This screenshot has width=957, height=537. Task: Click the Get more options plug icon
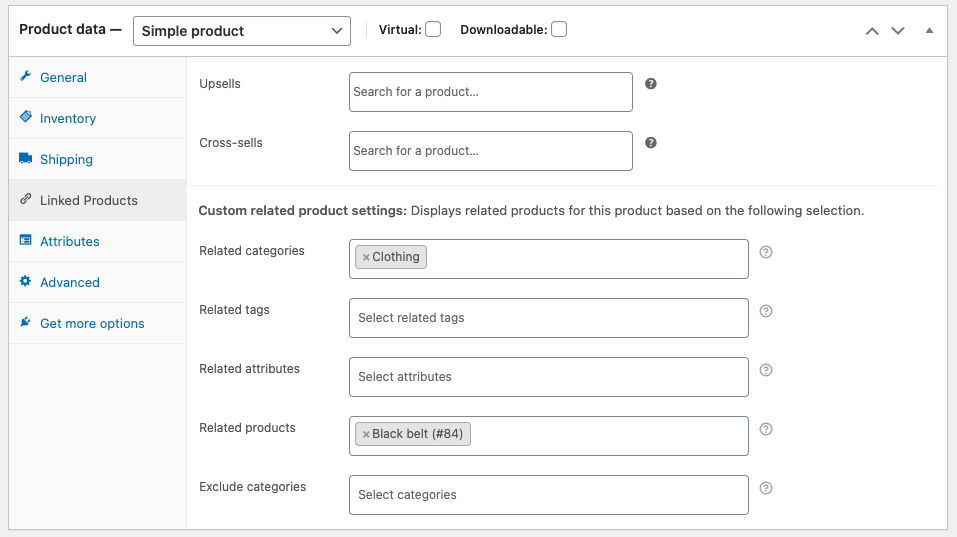(26, 322)
